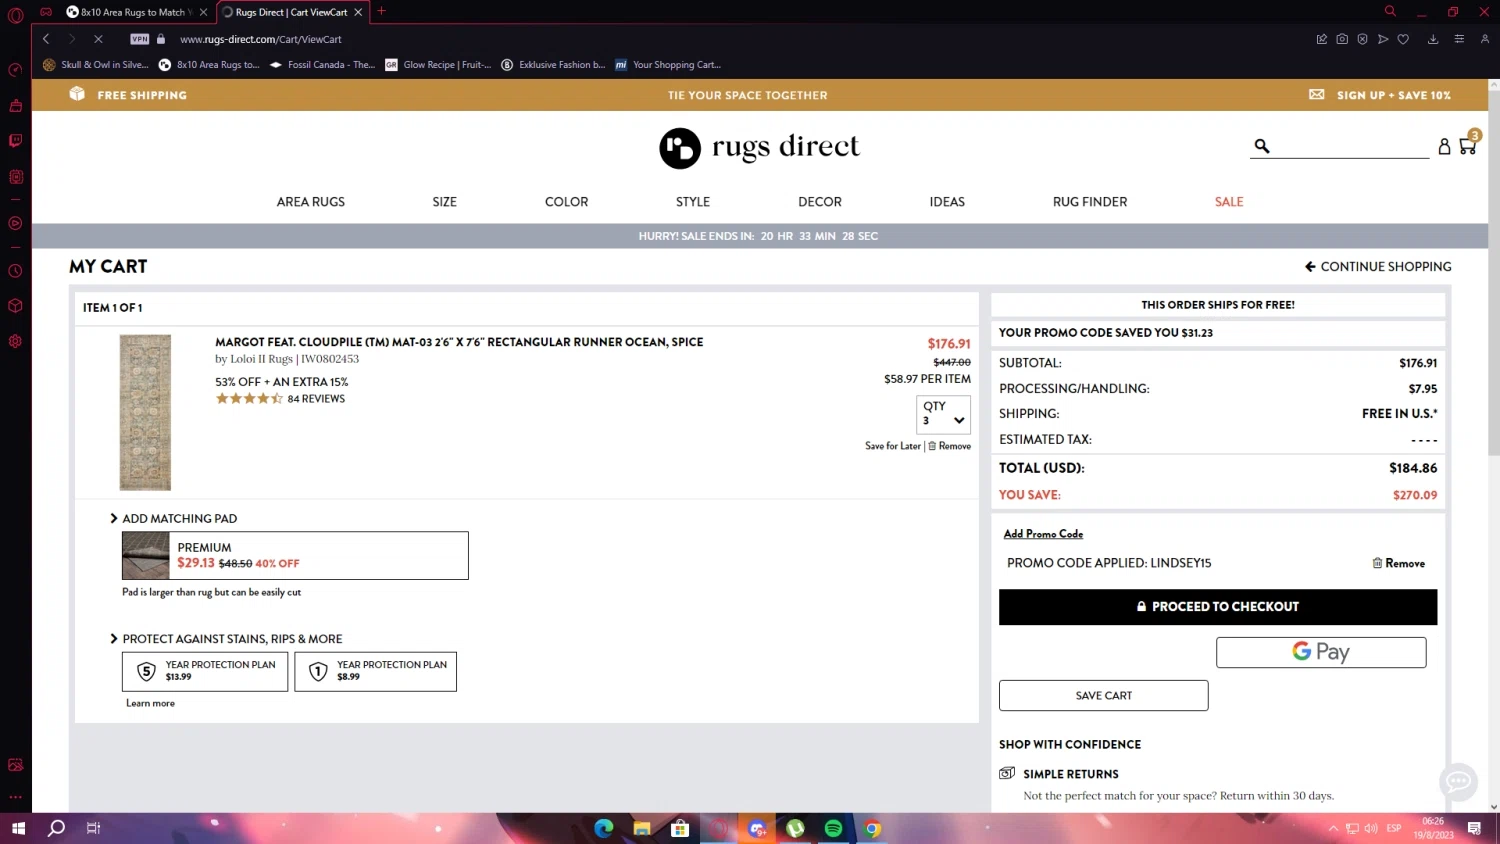1500x844 pixels.
Task: Open the Style menu
Action: point(693,202)
